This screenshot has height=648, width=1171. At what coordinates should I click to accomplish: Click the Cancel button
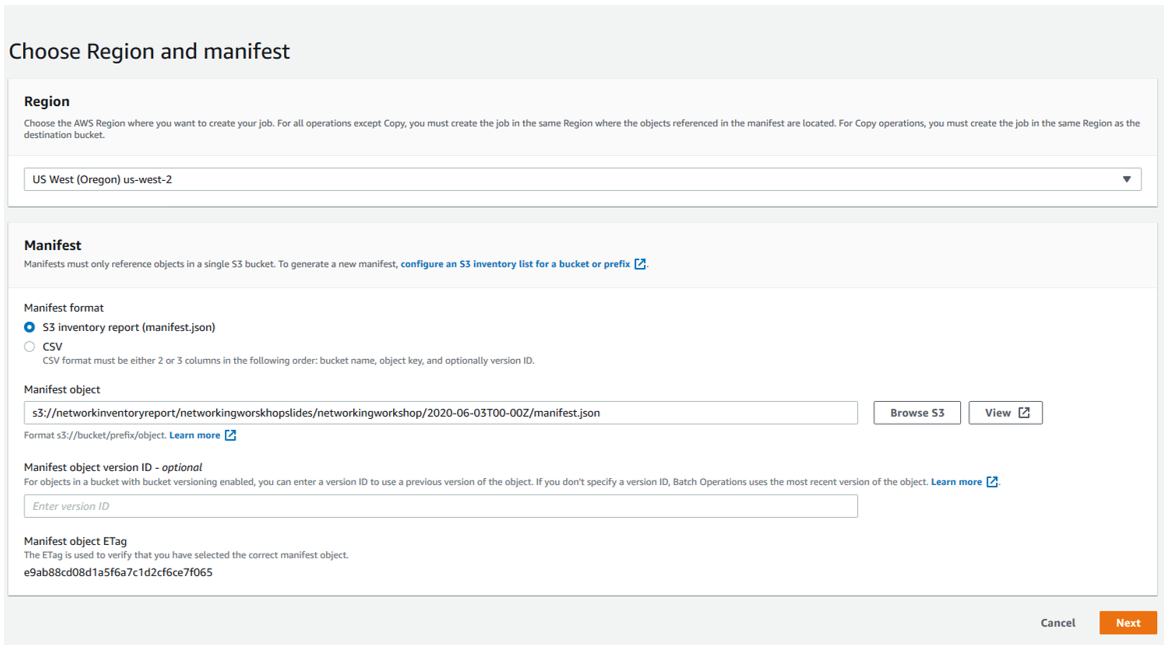click(1057, 622)
